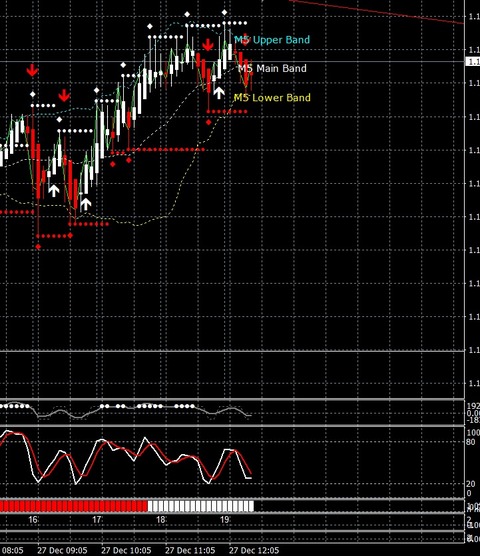This screenshot has width=480, height=556.
Task: Click the highlighted current price tag on axis
Action: pos(473,61)
